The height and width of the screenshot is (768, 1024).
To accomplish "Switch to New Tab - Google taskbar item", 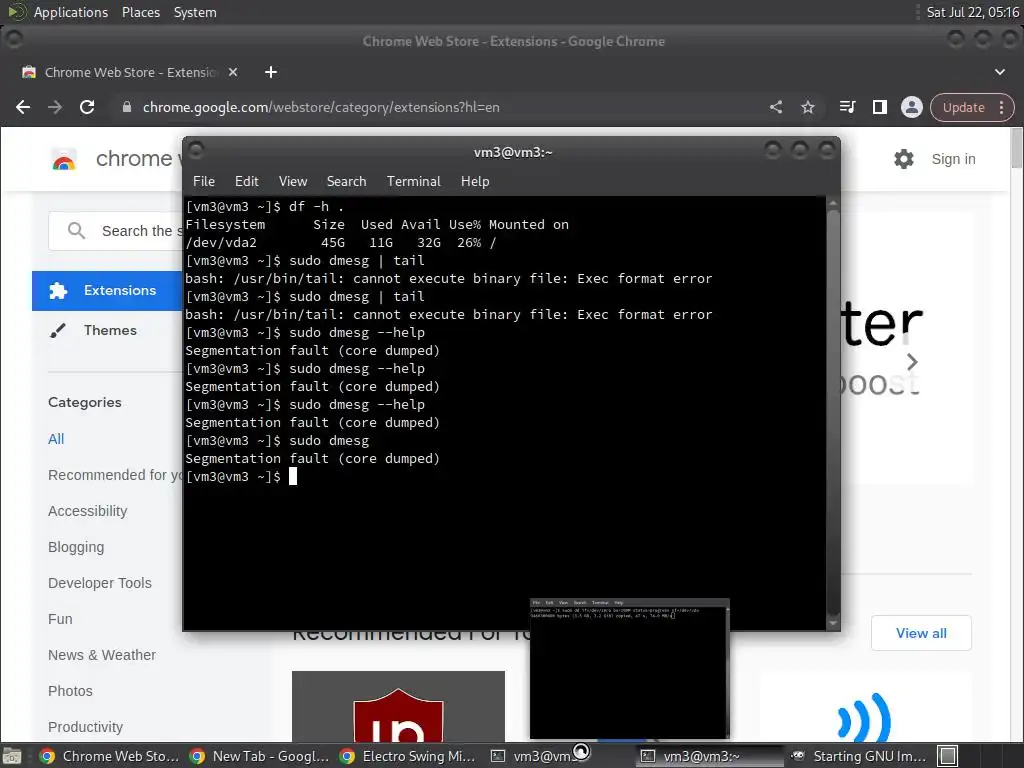I will click(259, 756).
